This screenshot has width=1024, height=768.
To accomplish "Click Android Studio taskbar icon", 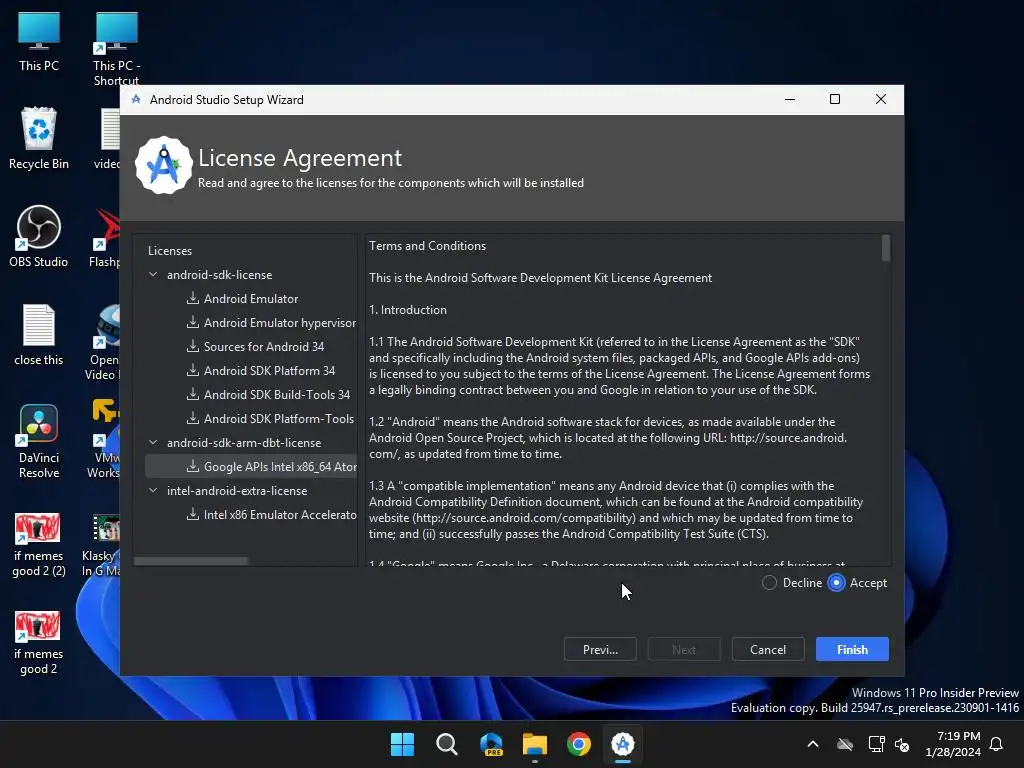I will 622,744.
